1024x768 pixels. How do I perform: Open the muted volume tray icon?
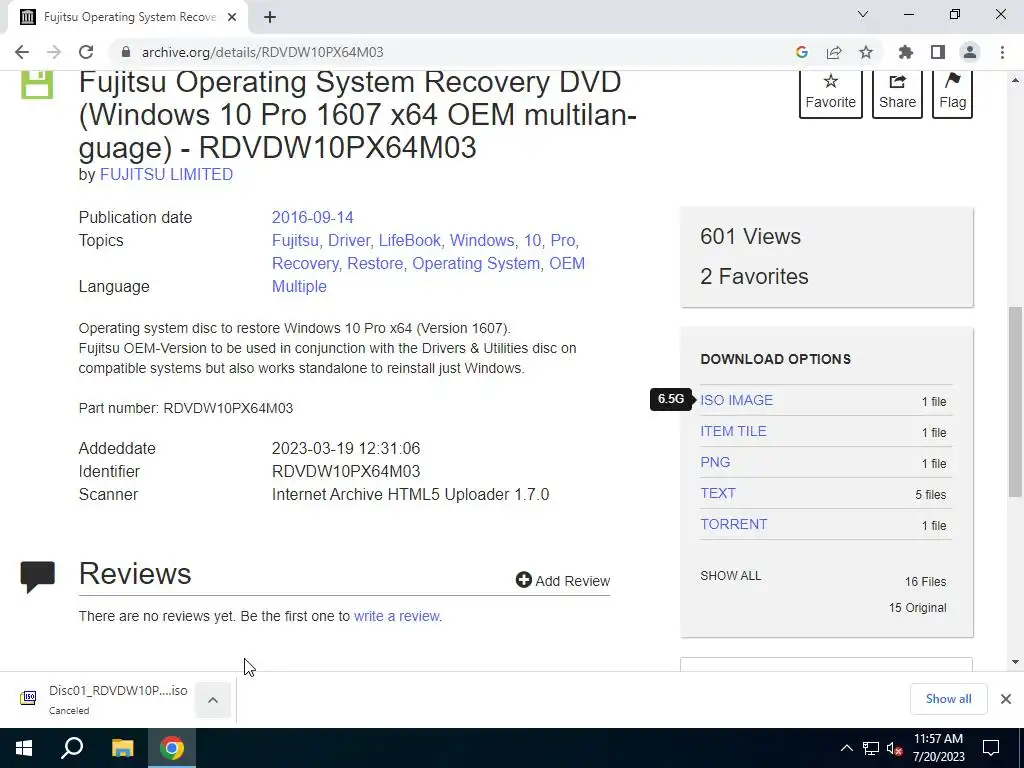click(895, 748)
